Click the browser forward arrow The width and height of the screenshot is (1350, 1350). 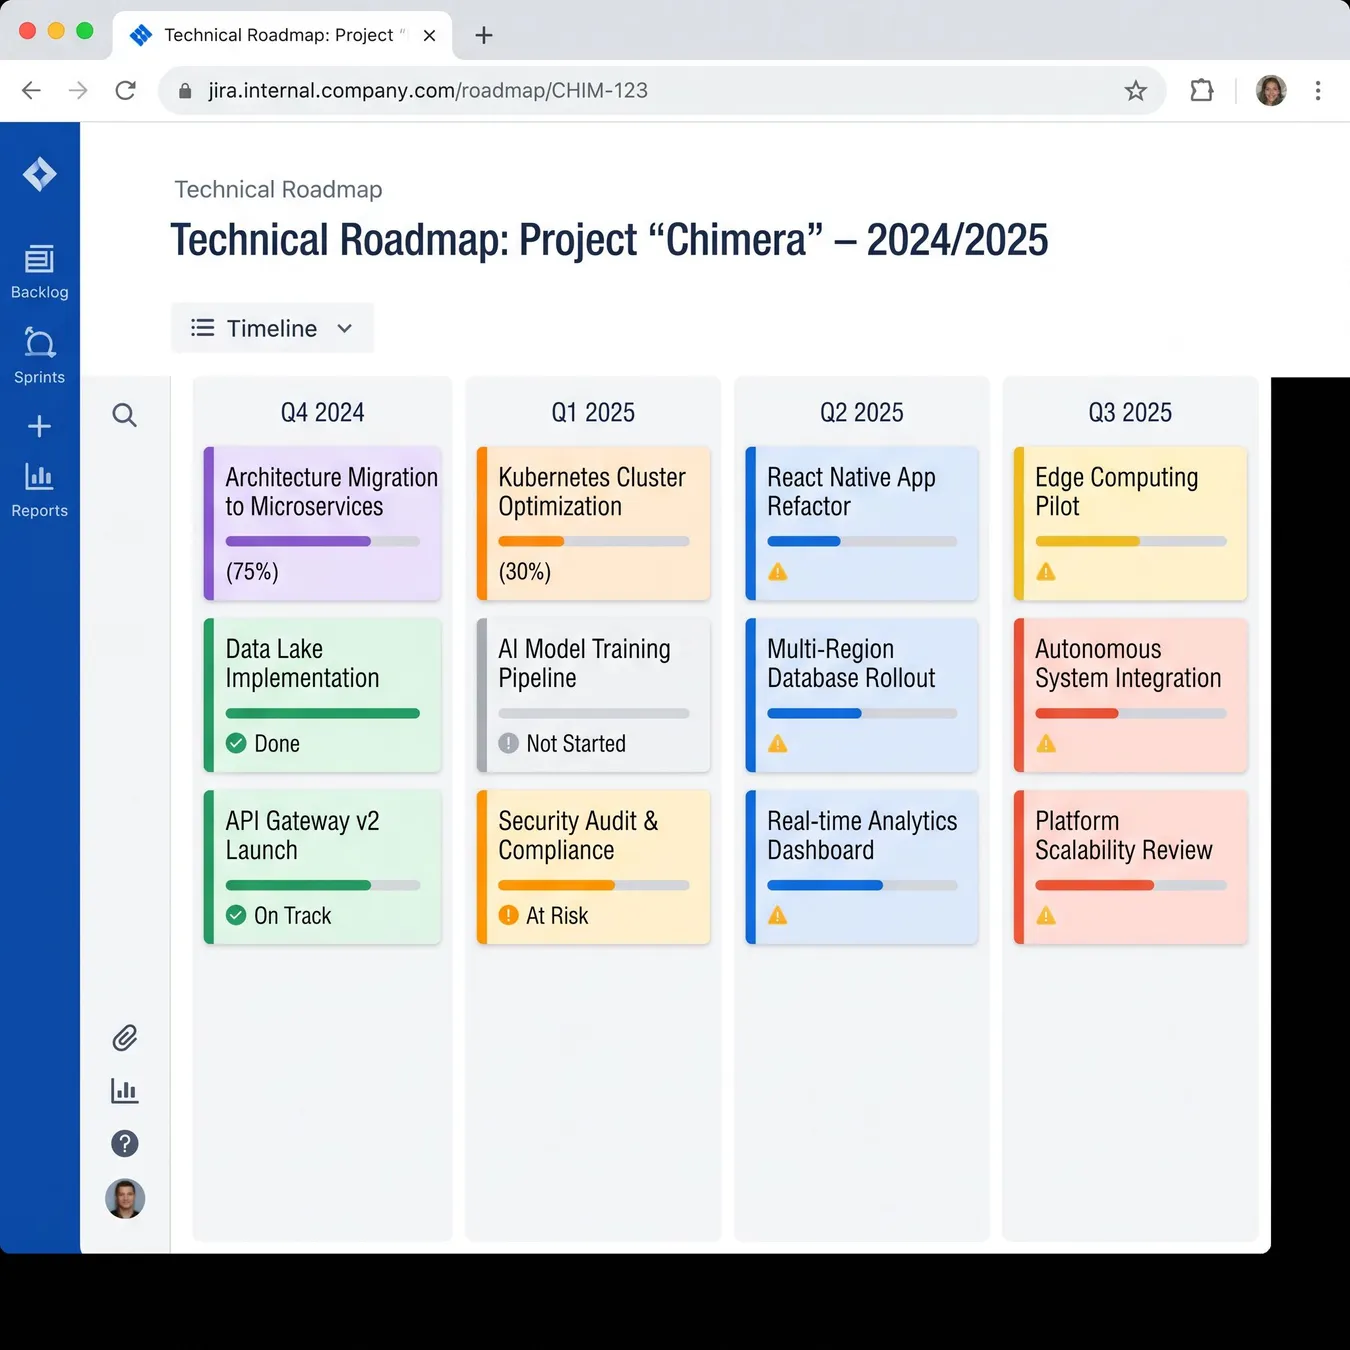pyautogui.click(x=78, y=91)
